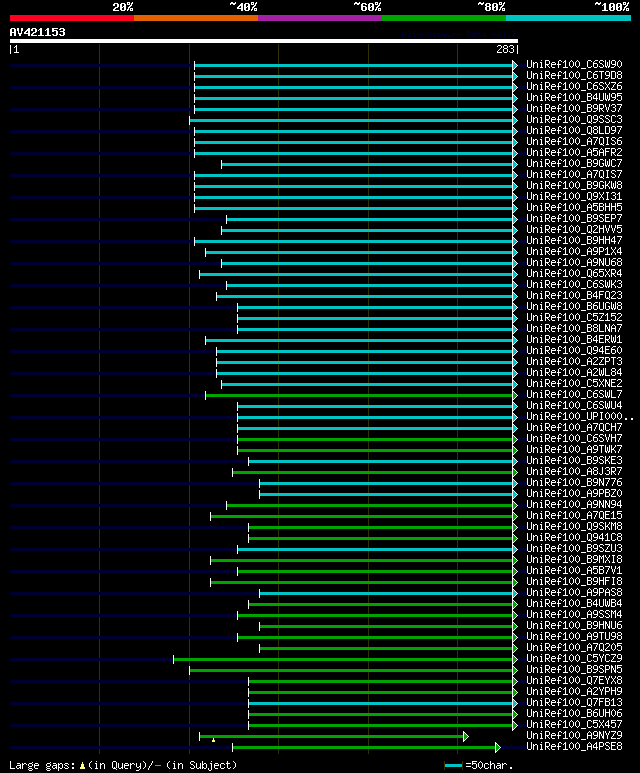Click the cyan arrowhead next to UniRef100_B9RV37

tap(515, 109)
